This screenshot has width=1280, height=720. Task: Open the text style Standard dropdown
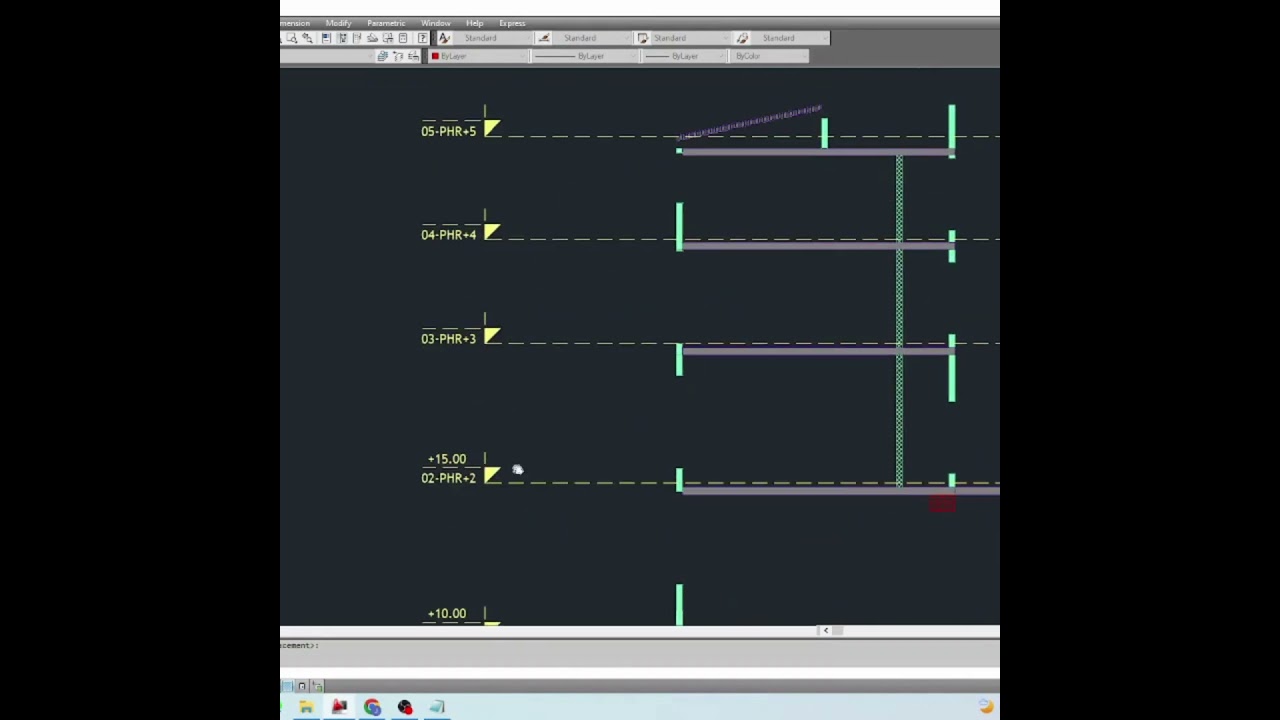pos(493,38)
